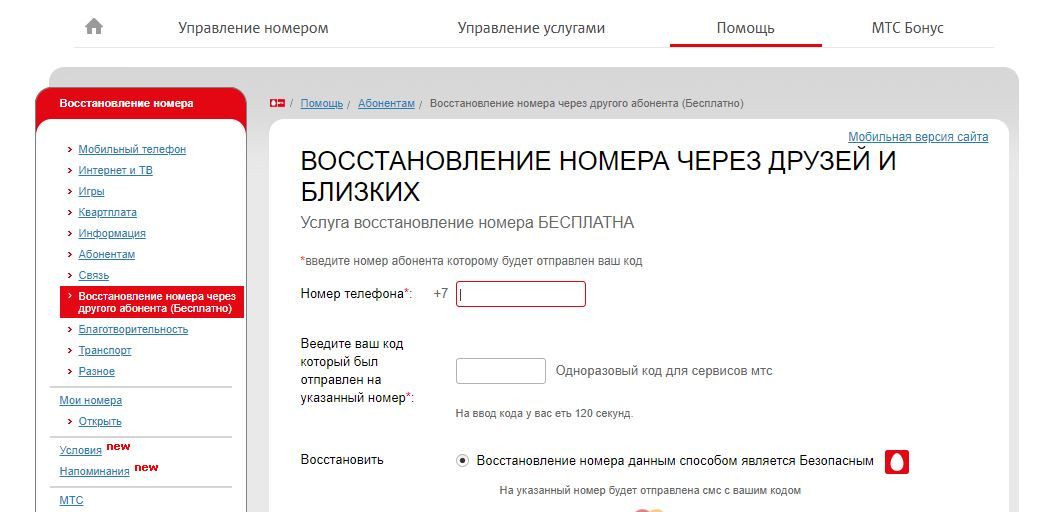
Task: Click the red MTS egg logo
Action: coord(896,462)
